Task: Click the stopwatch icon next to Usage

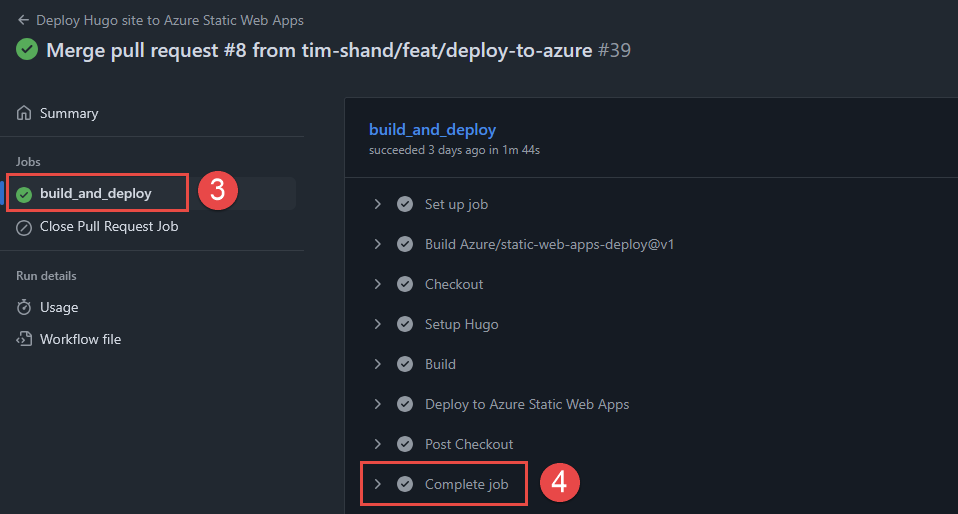Action: [24, 307]
